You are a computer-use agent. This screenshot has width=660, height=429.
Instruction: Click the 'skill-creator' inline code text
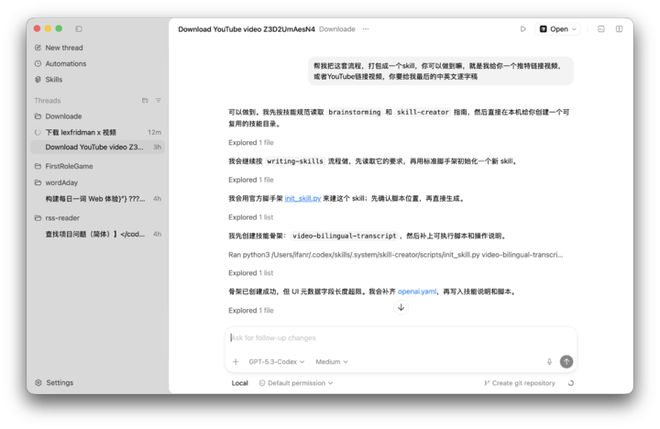423,112
